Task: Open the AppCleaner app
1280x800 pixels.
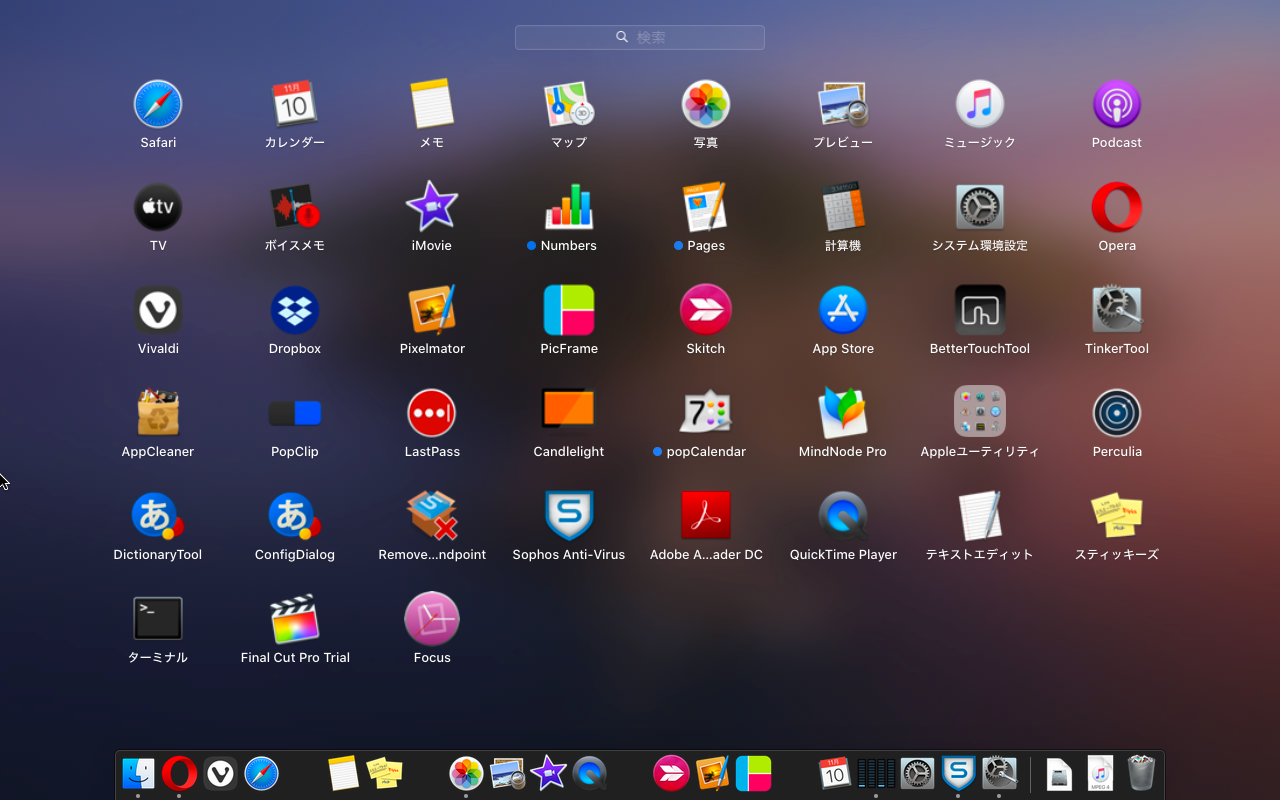Action: [158, 413]
